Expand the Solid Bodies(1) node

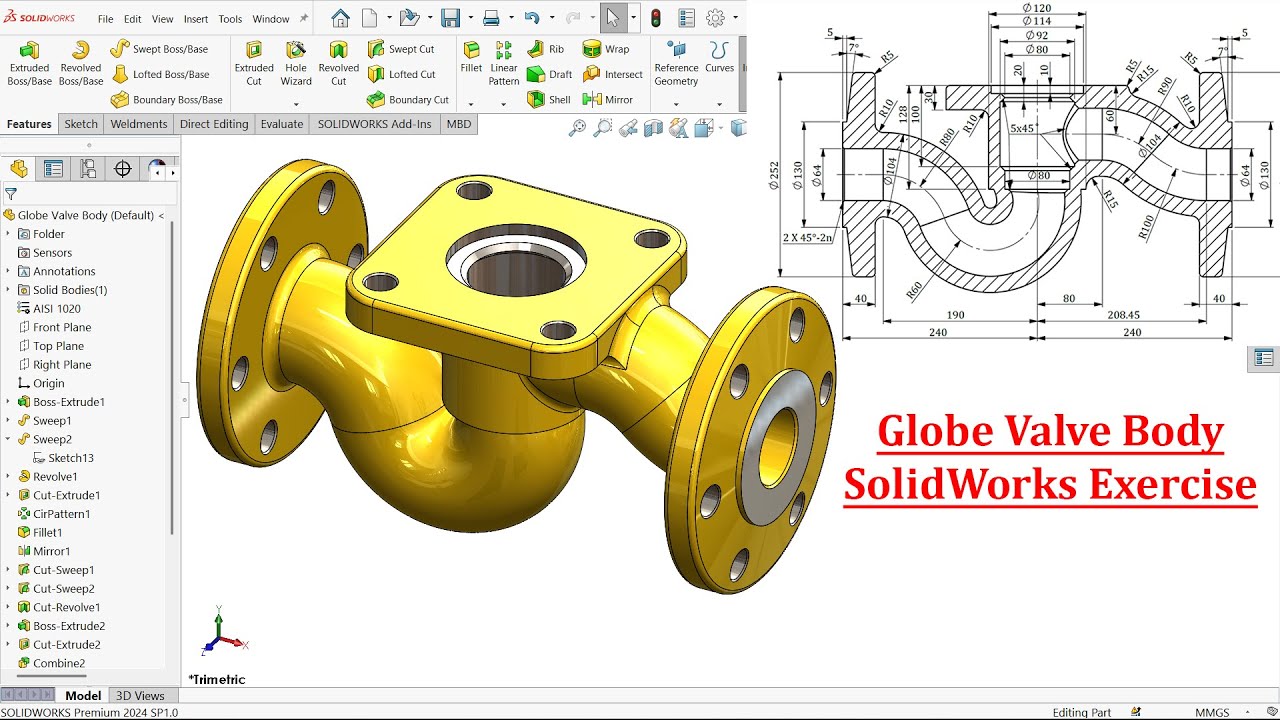tap(8, 290)
